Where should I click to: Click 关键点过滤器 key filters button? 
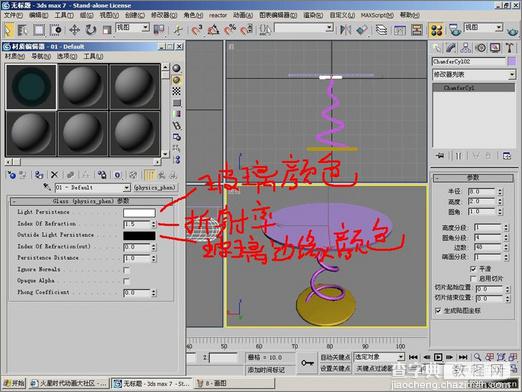coord(373,368)
